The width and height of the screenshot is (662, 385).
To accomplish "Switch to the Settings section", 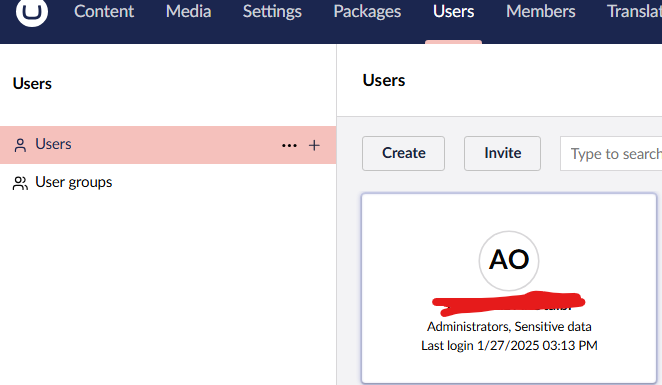I will coord(272,11).
